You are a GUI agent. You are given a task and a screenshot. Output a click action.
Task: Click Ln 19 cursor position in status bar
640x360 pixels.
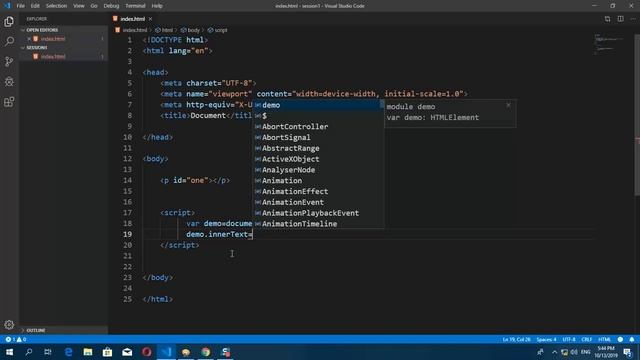click(x=516, y=339)
